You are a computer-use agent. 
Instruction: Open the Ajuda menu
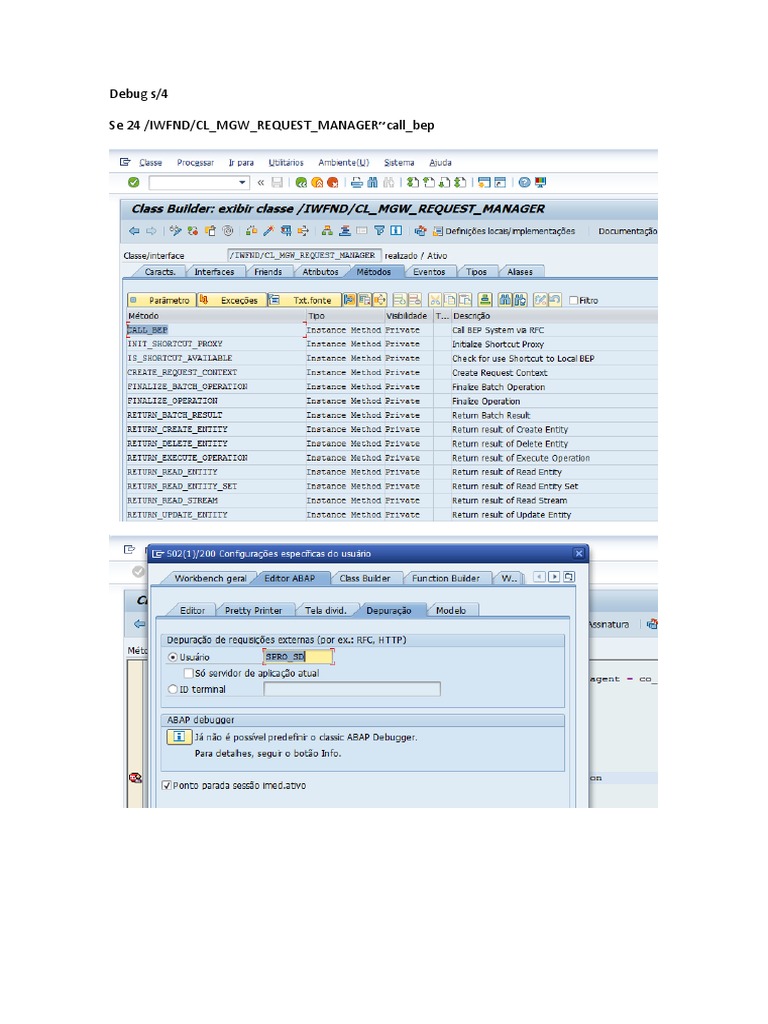(x=440, y=163)
